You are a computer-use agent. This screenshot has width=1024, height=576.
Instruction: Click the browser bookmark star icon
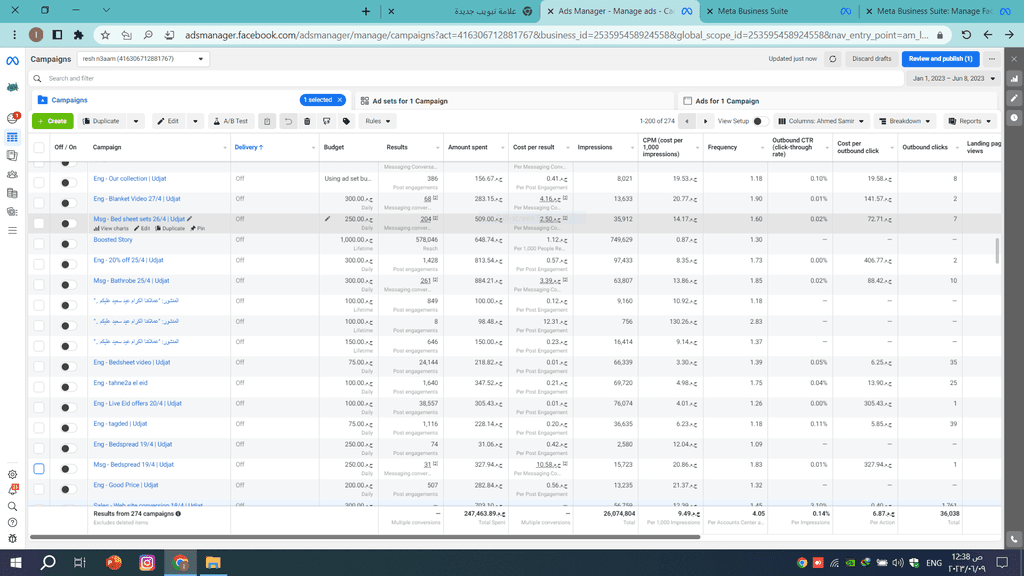(105, 35)
